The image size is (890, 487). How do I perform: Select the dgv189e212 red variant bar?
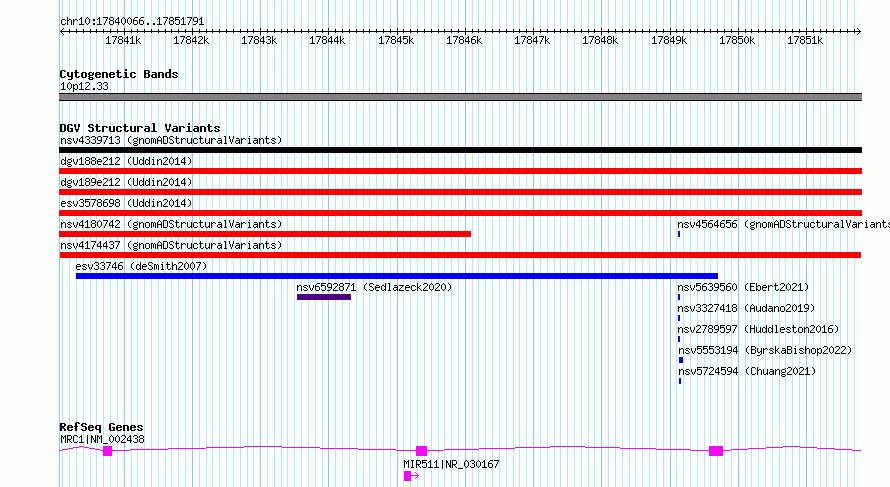460,192
